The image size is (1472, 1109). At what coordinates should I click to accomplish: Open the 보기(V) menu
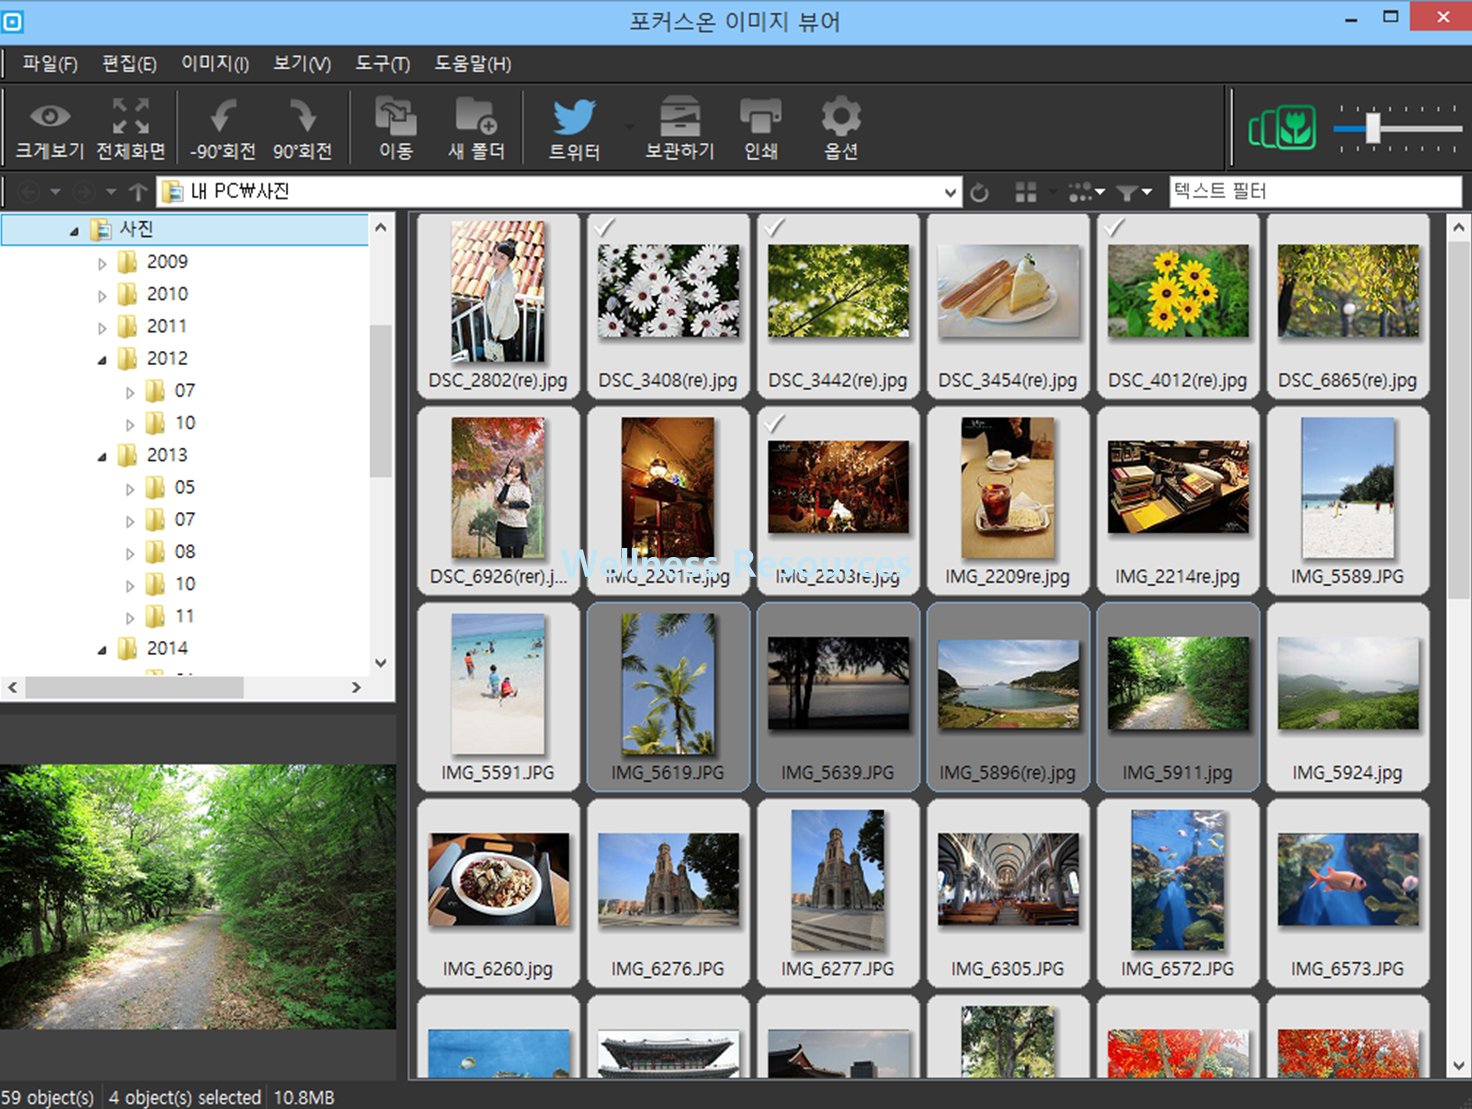click(x=303, y=64)
